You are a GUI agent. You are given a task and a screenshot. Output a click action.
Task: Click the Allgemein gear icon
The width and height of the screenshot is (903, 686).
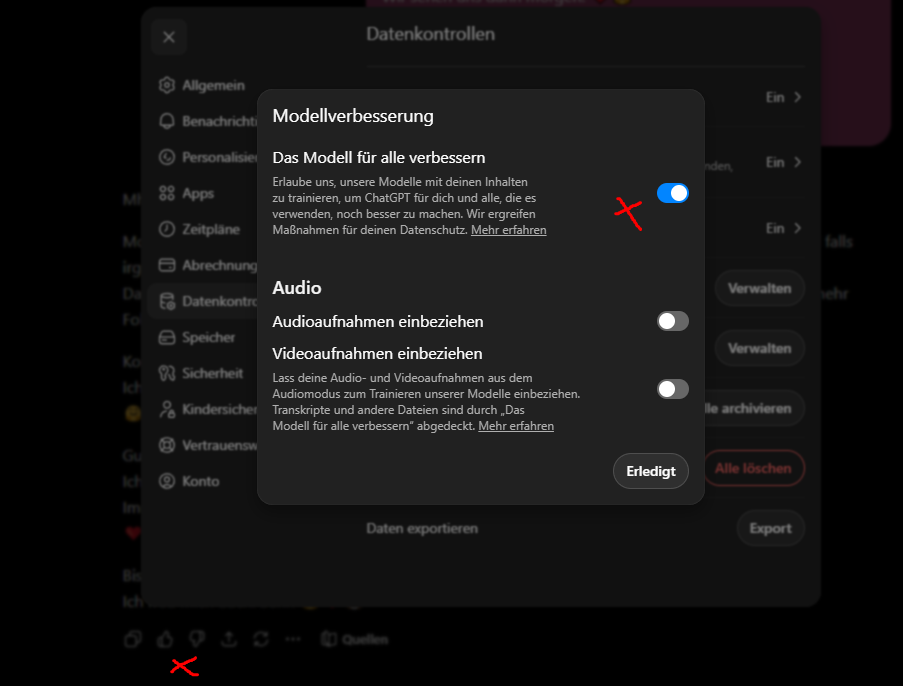[x=167, y=85]
